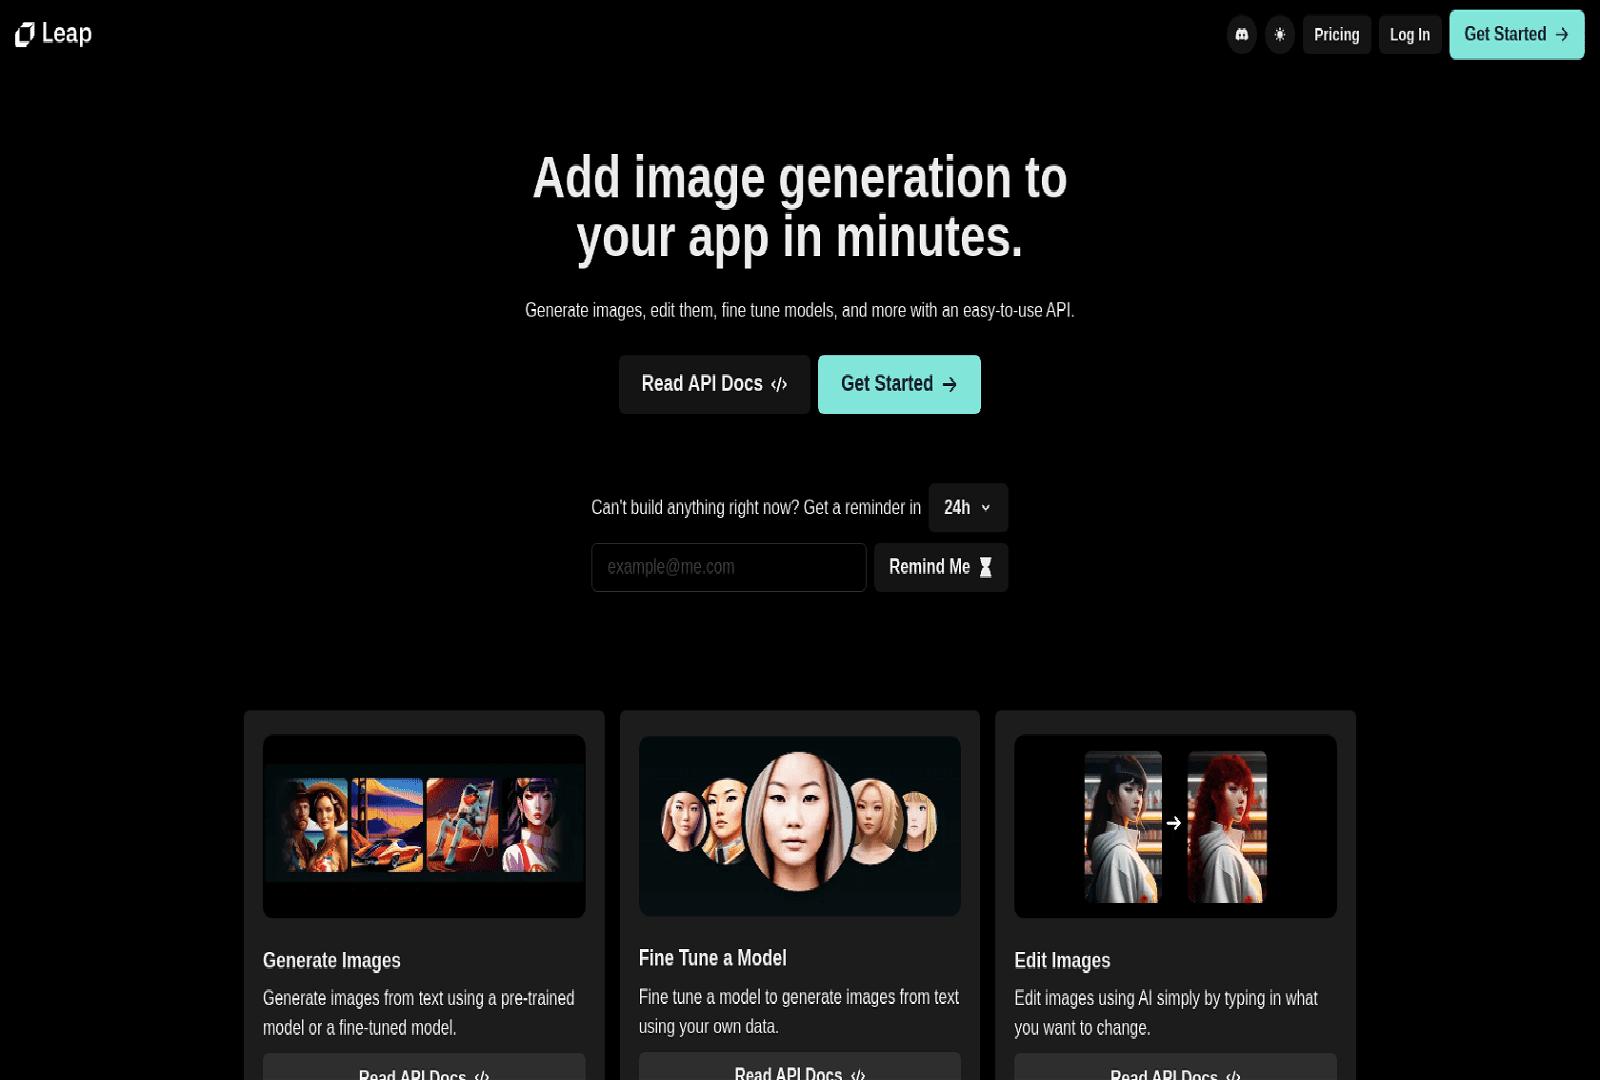
Task: Click the Fine Tune a Model heading
Action: (x=712, y=958)
